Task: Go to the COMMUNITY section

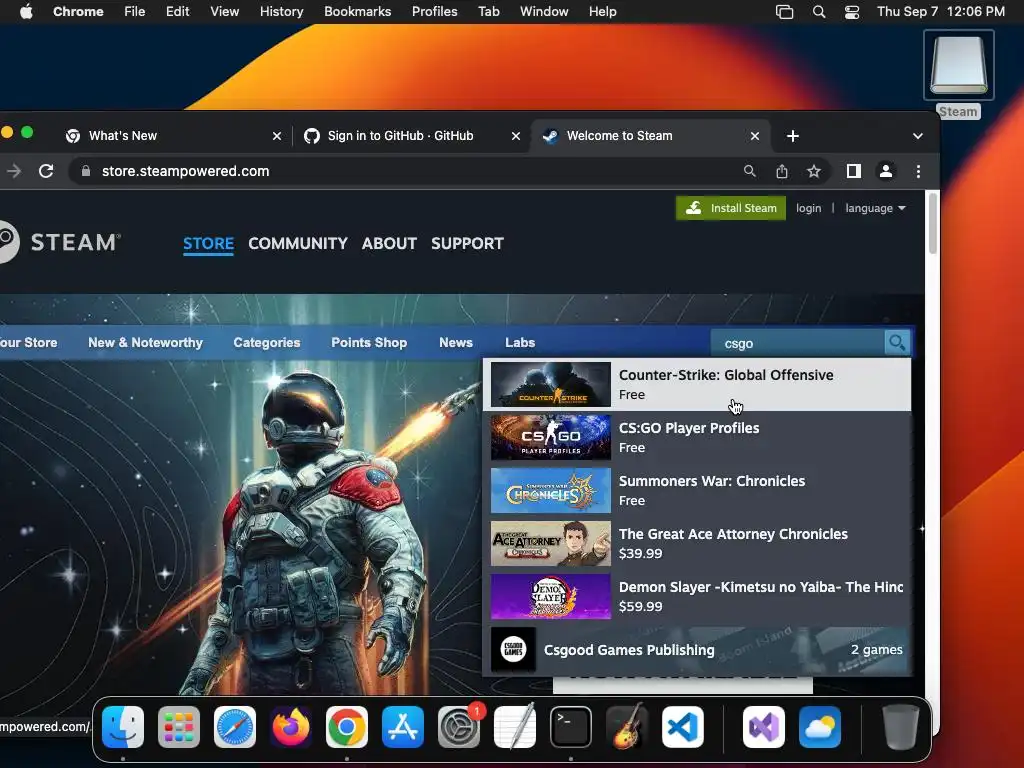Action: pos(298,244)
